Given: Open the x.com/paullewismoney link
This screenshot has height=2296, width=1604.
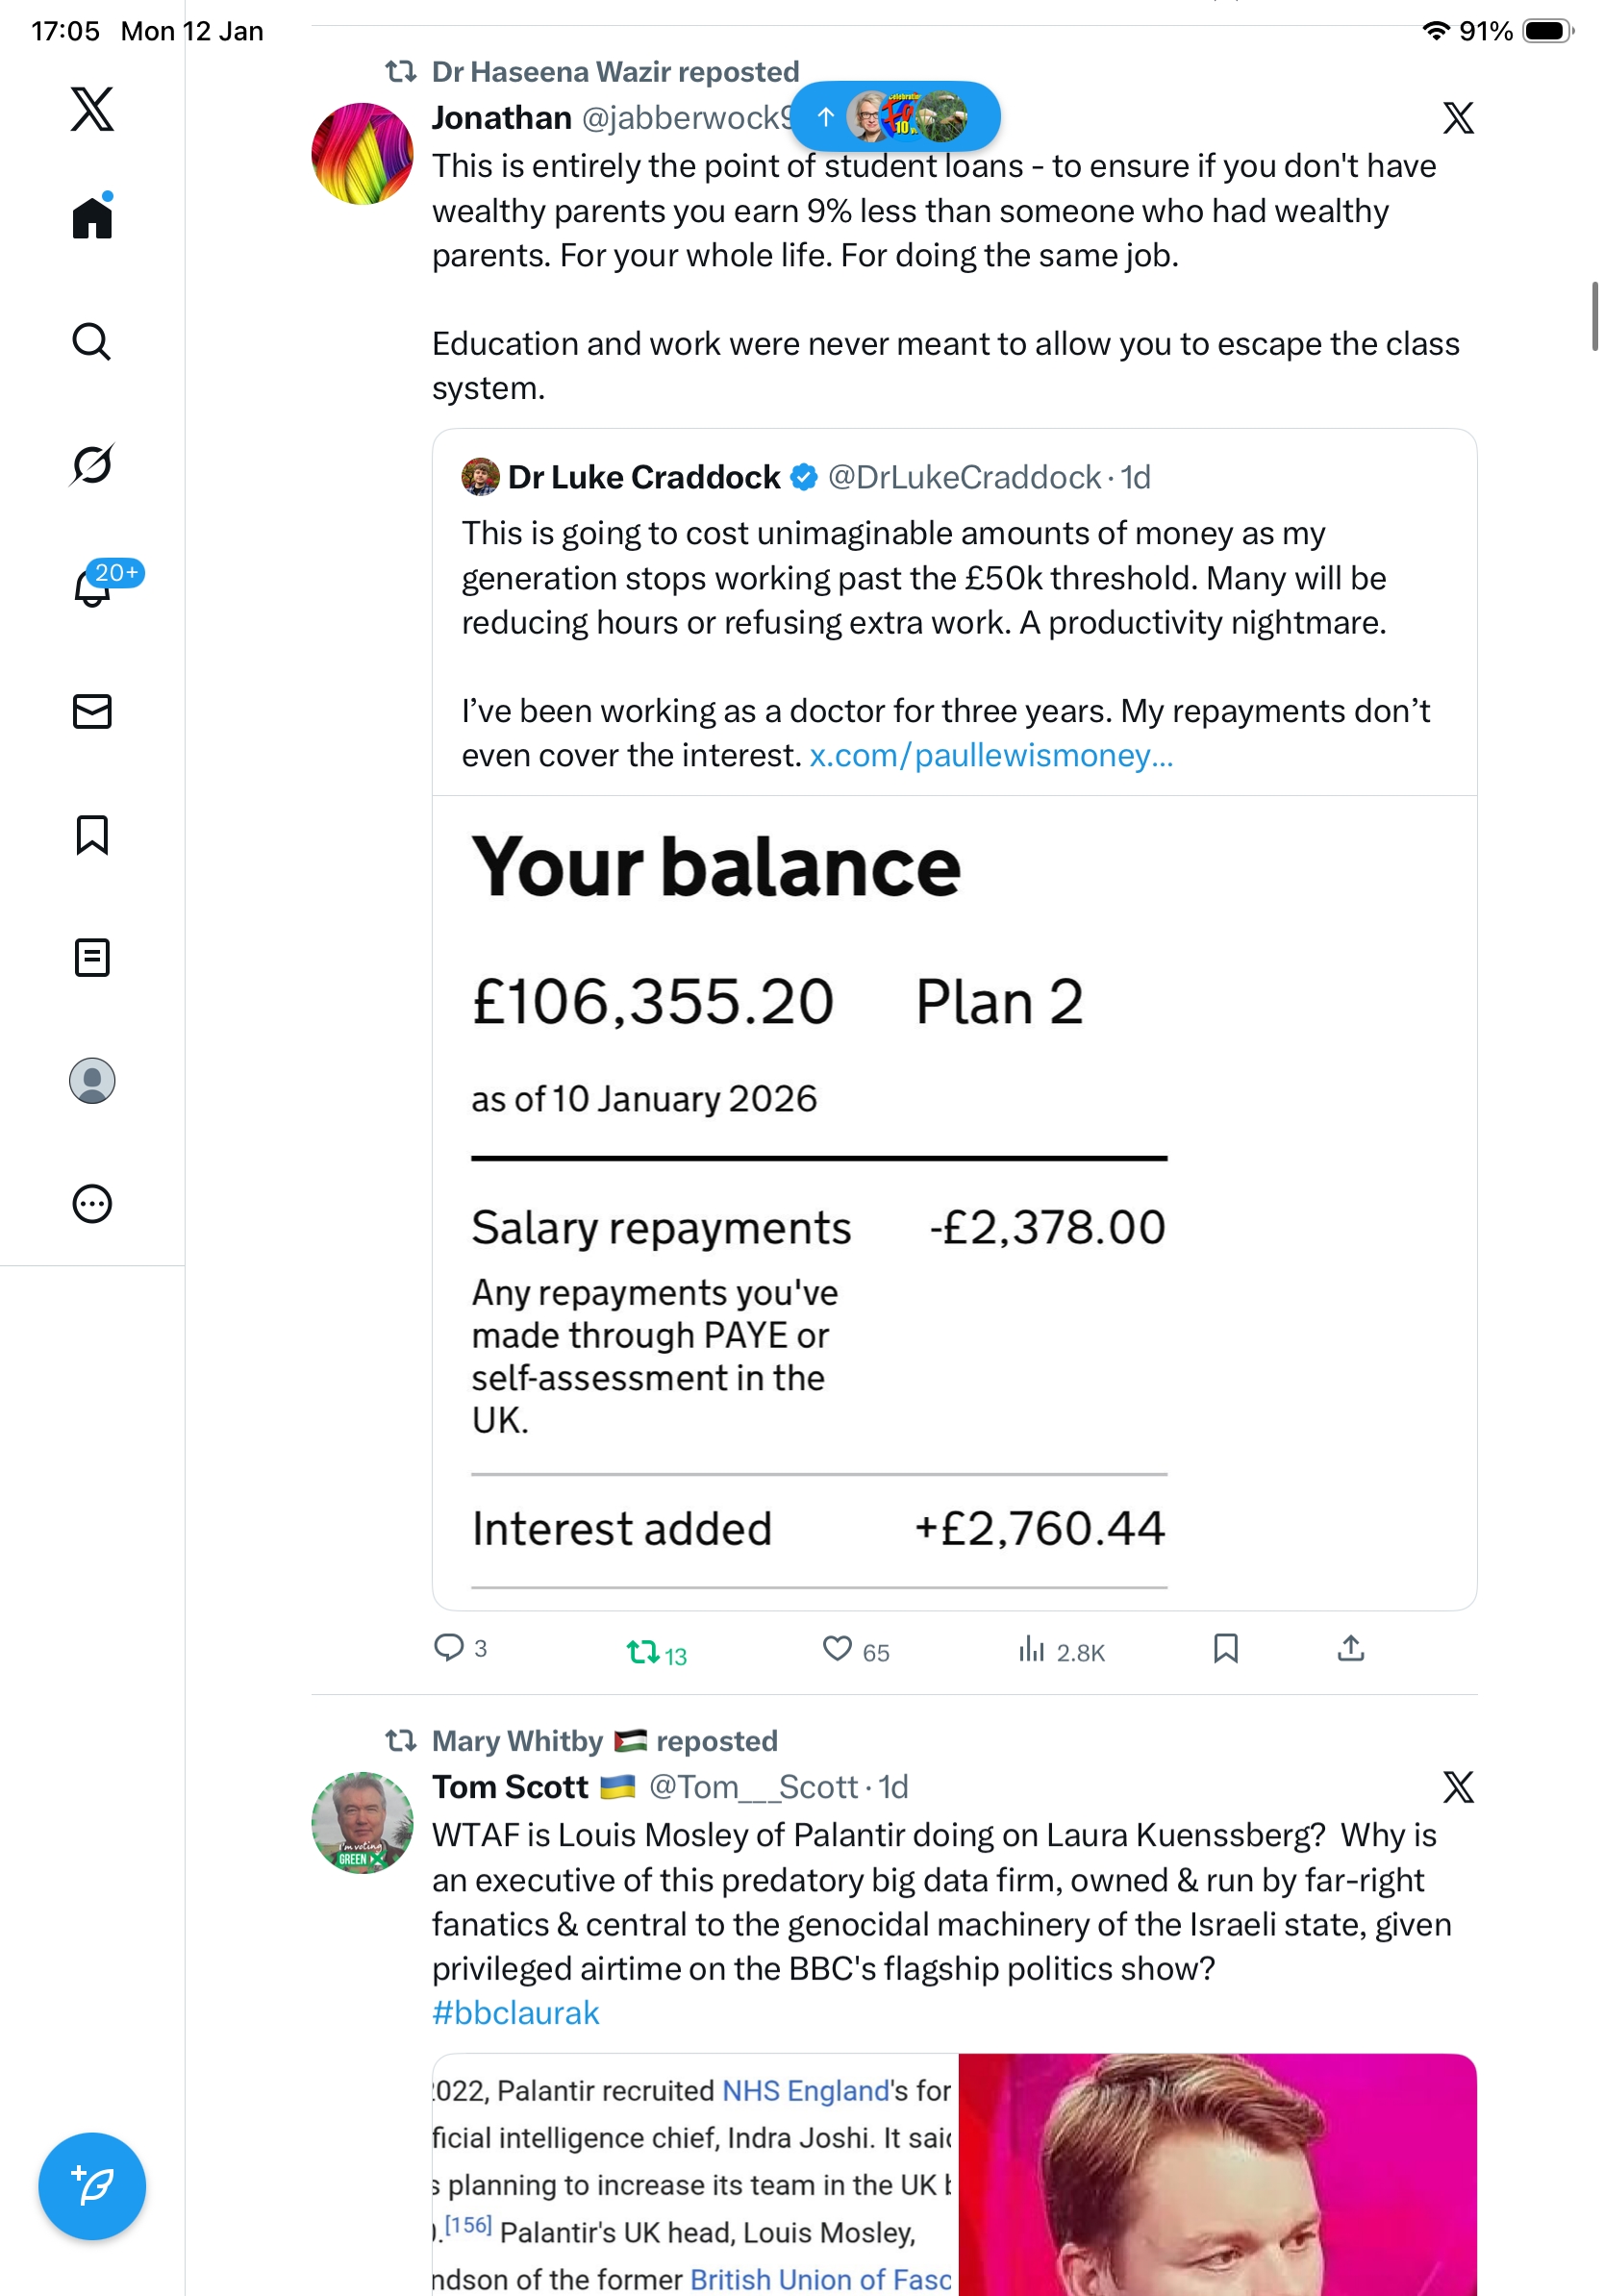Looking at the screenshot, I should coord(990,755).
